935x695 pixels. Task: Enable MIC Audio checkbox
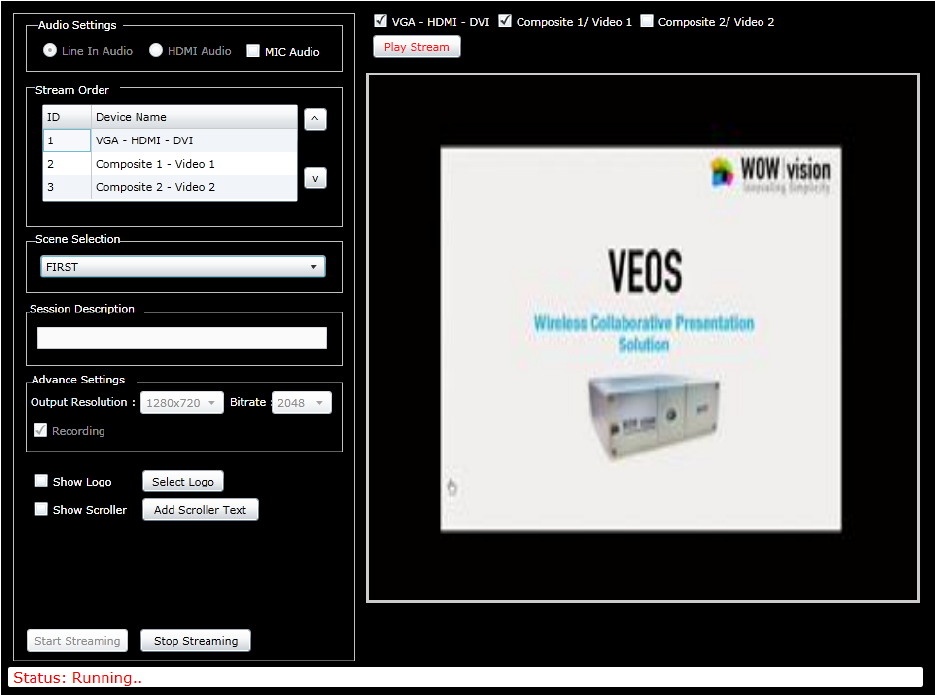coord(253,51)
